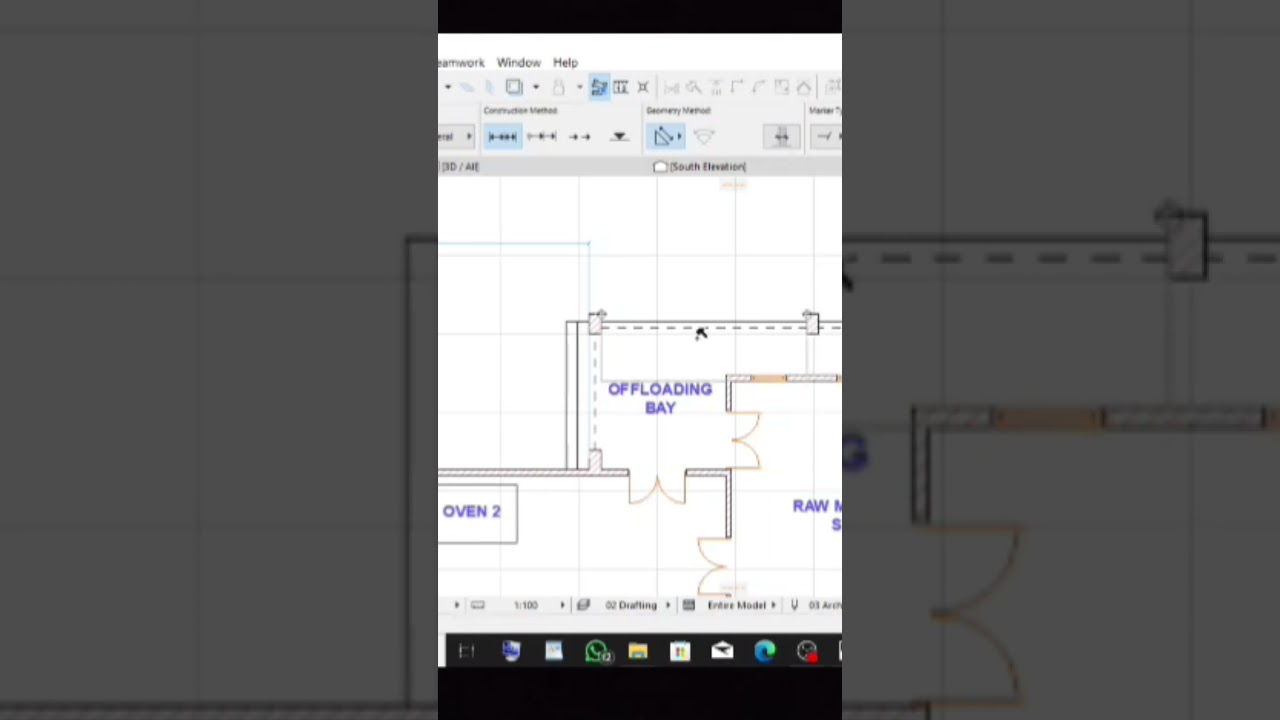Click the button right of geometry methods
This screenshot has width=1280, height=720.
[x=782, y=137]
